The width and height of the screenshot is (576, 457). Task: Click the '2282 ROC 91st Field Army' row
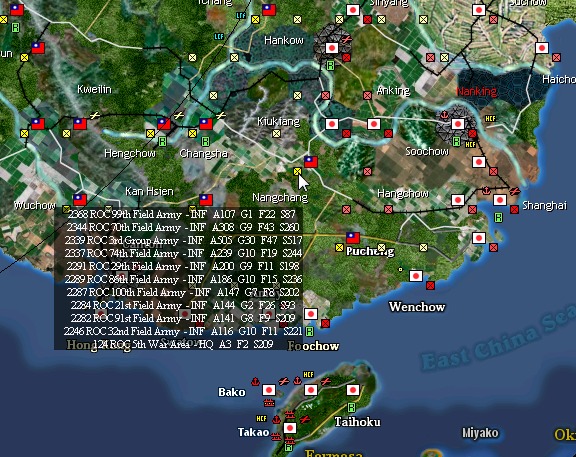click(x=183, y=318)
